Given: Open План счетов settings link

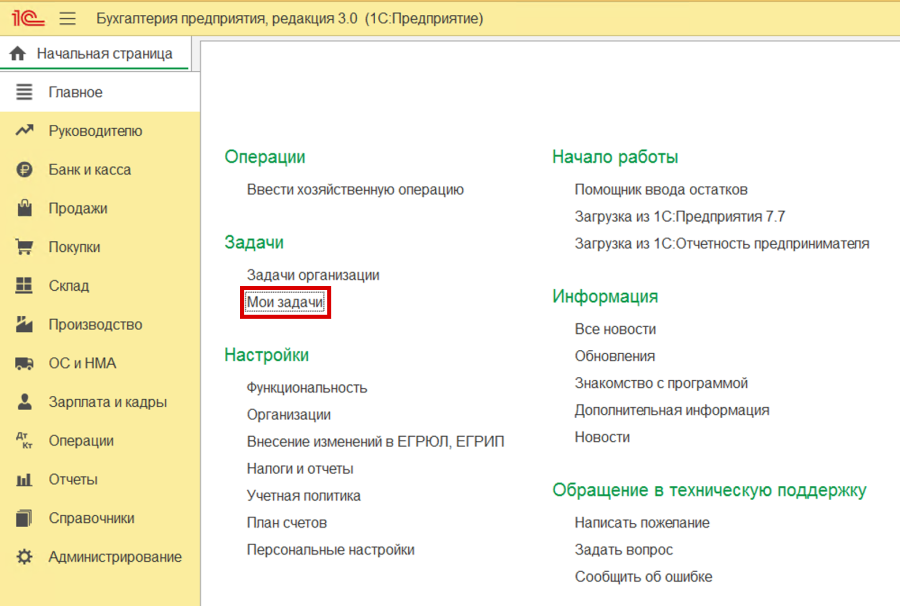Looking at the screenshot, I should [x=287, y=523].
